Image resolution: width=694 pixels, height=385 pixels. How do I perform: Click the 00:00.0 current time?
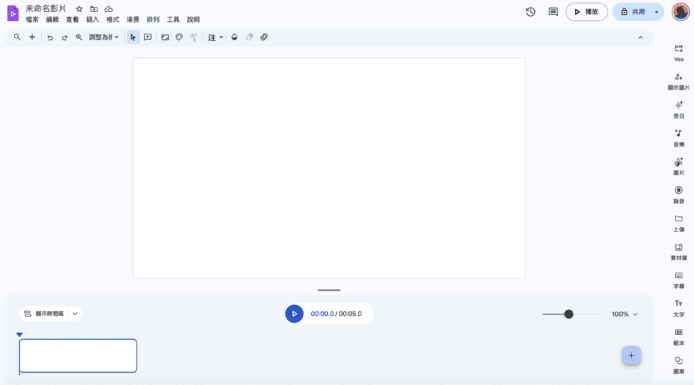pyautogui.click(x=322, y=314)
